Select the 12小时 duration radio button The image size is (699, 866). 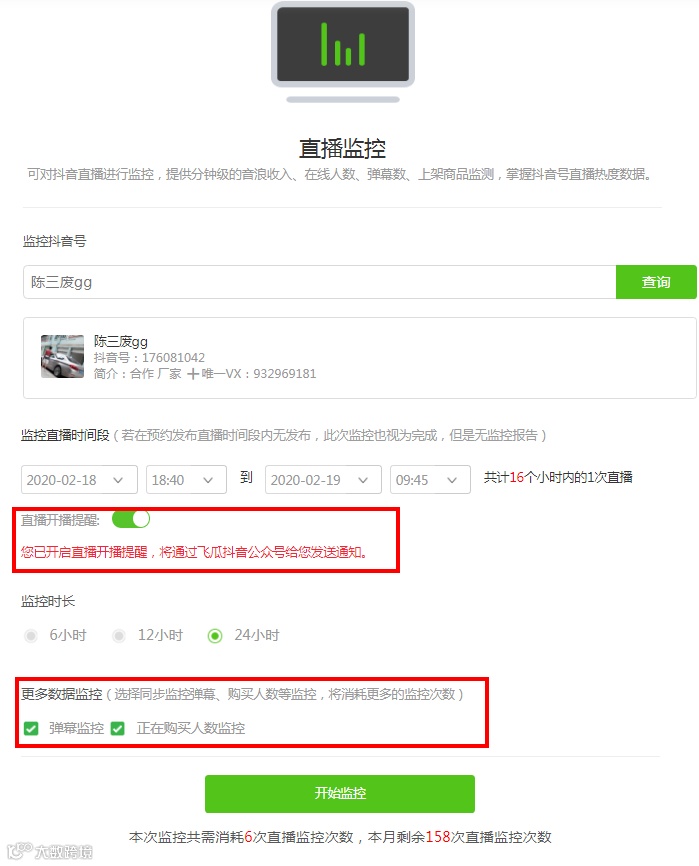coord(119,636)
